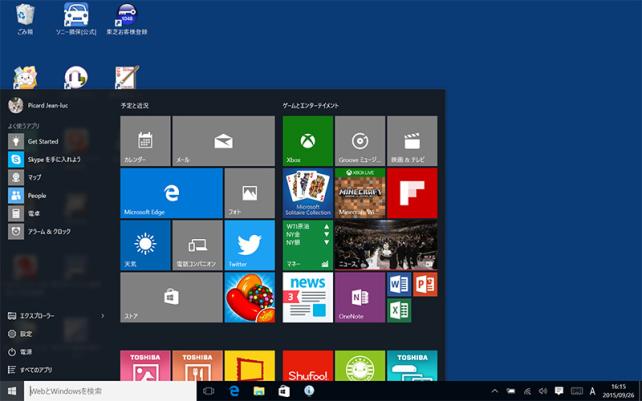Click the blue info icon on taskbar

pyautogui.click(x=310, y=390)
